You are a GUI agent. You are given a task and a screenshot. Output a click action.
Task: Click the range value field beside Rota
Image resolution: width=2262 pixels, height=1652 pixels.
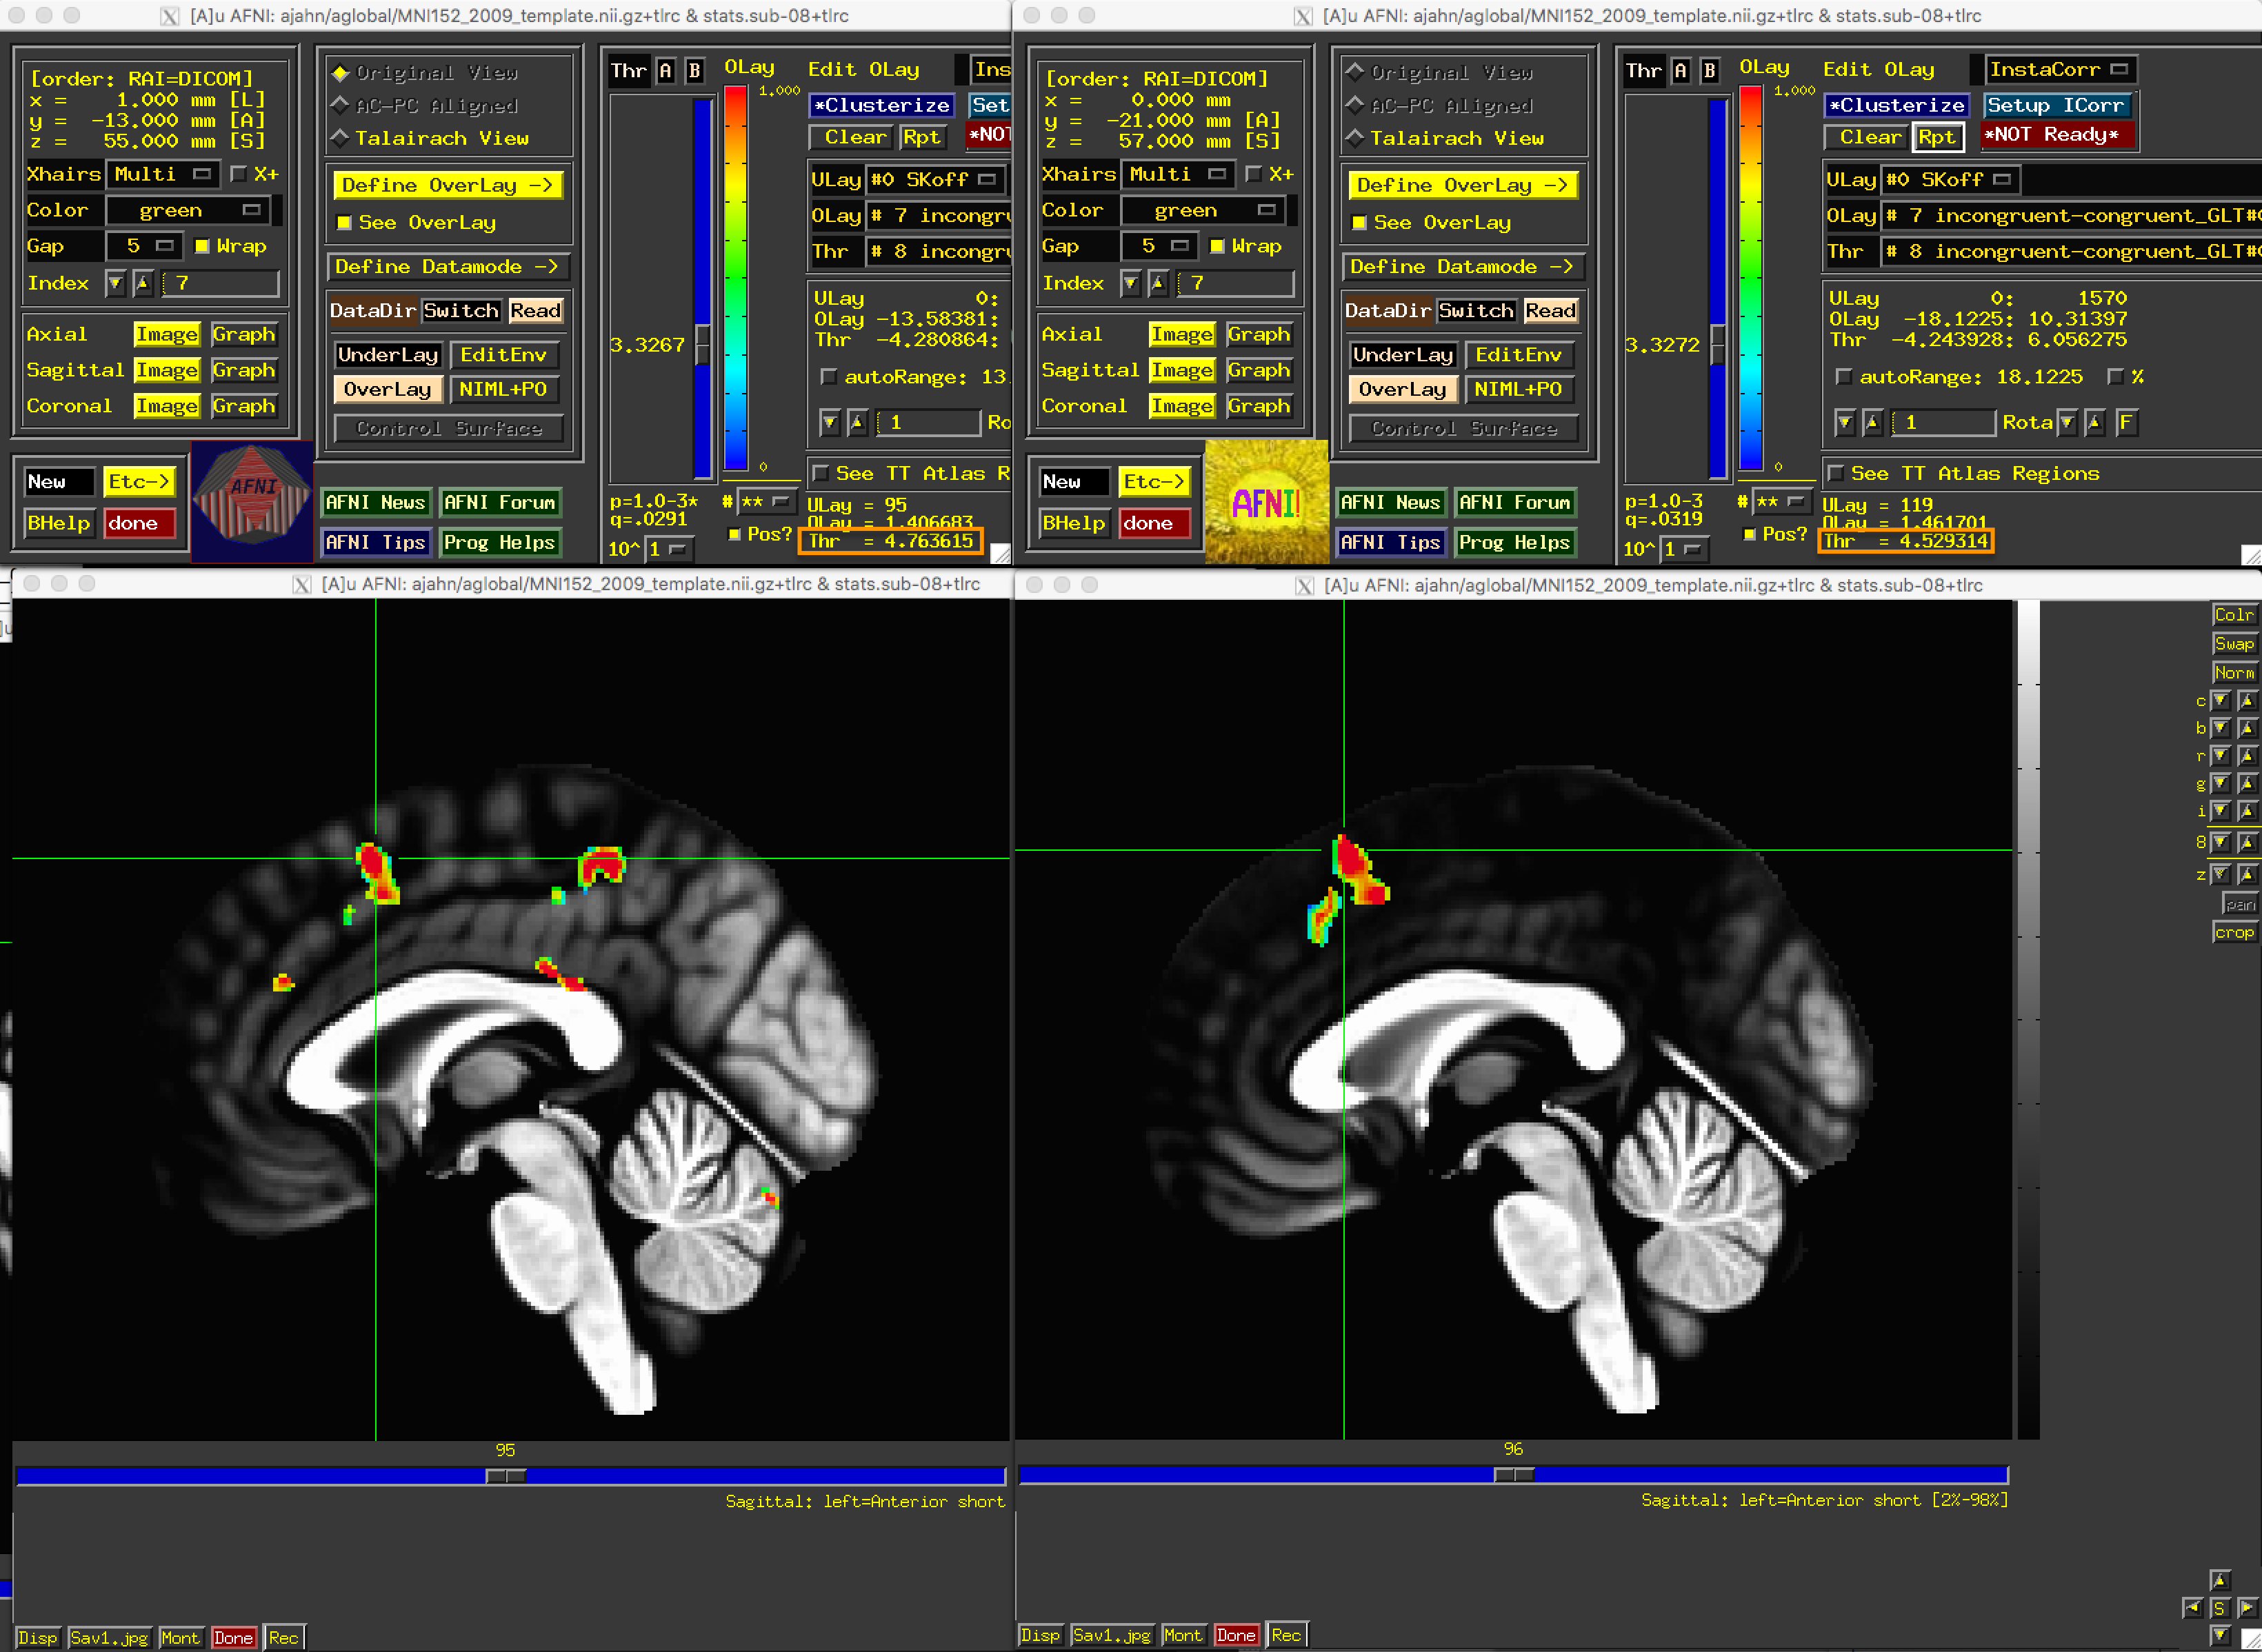click(x=1944, y=423)
